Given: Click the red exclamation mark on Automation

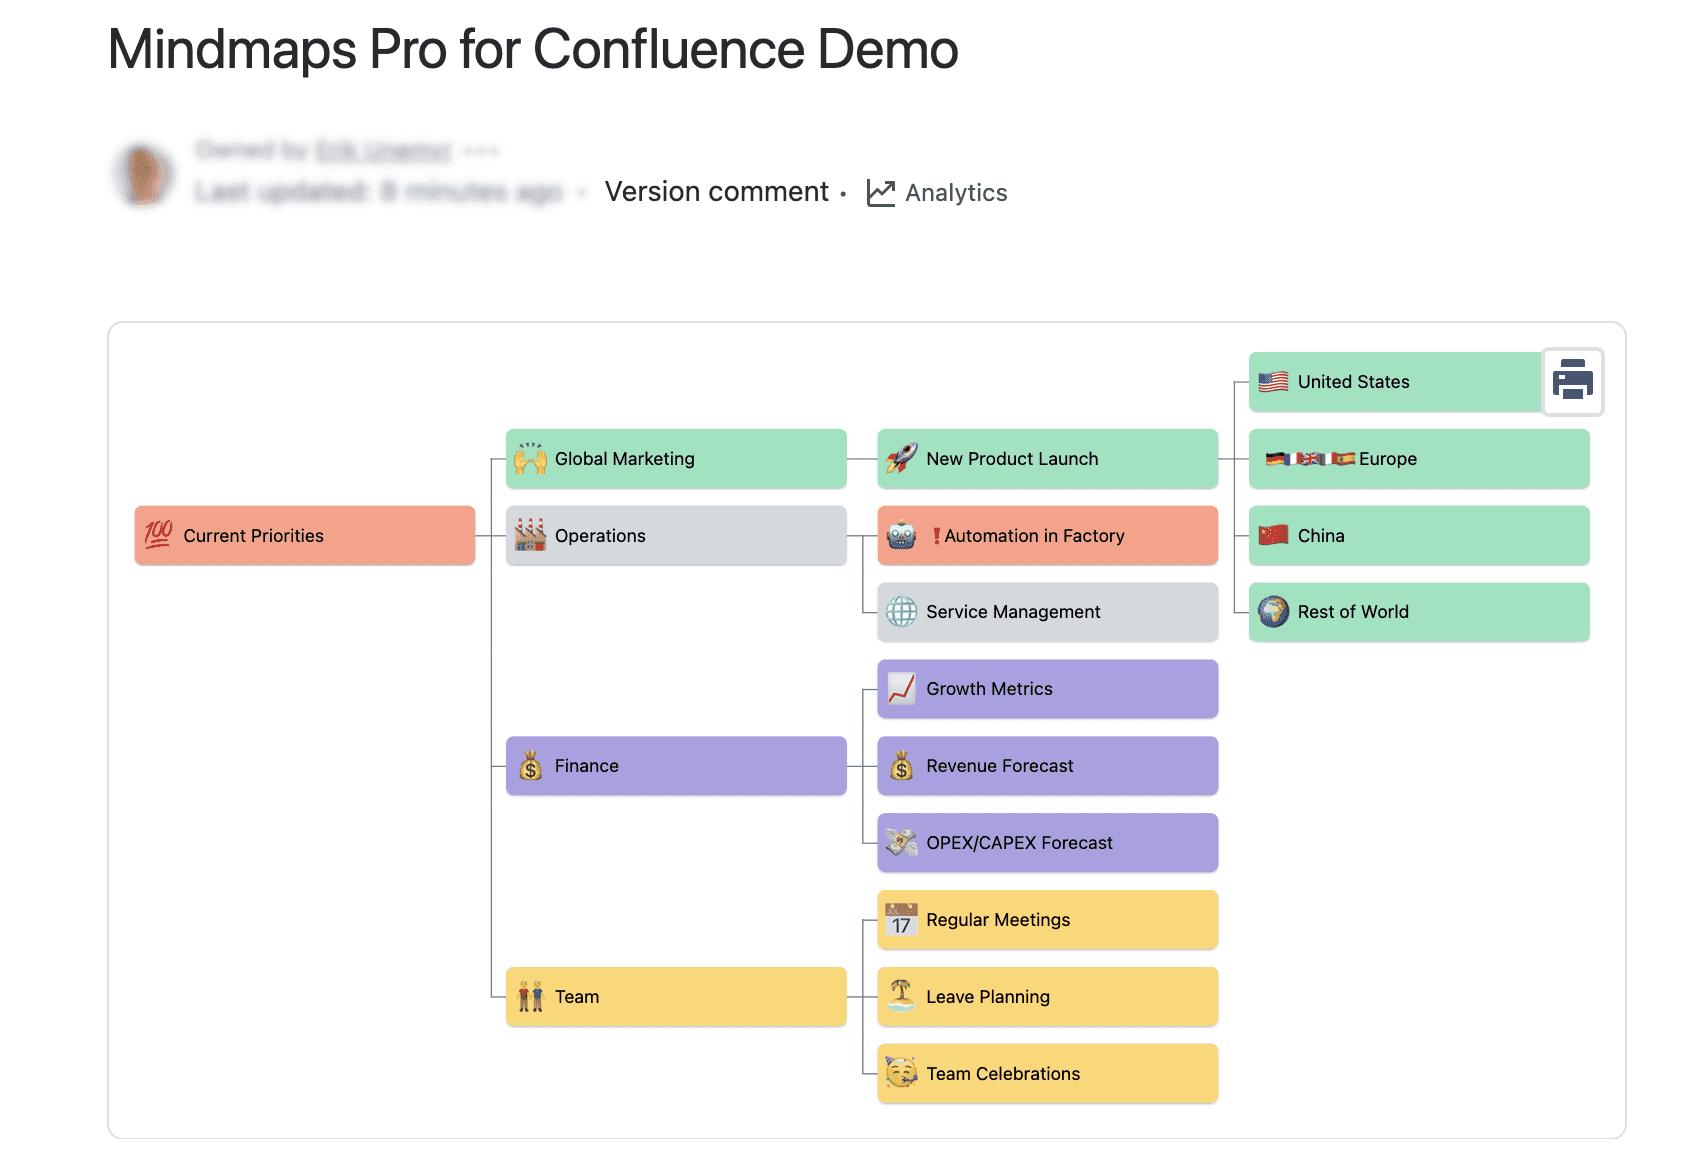Looking at the screenshot, I should 937,536.
